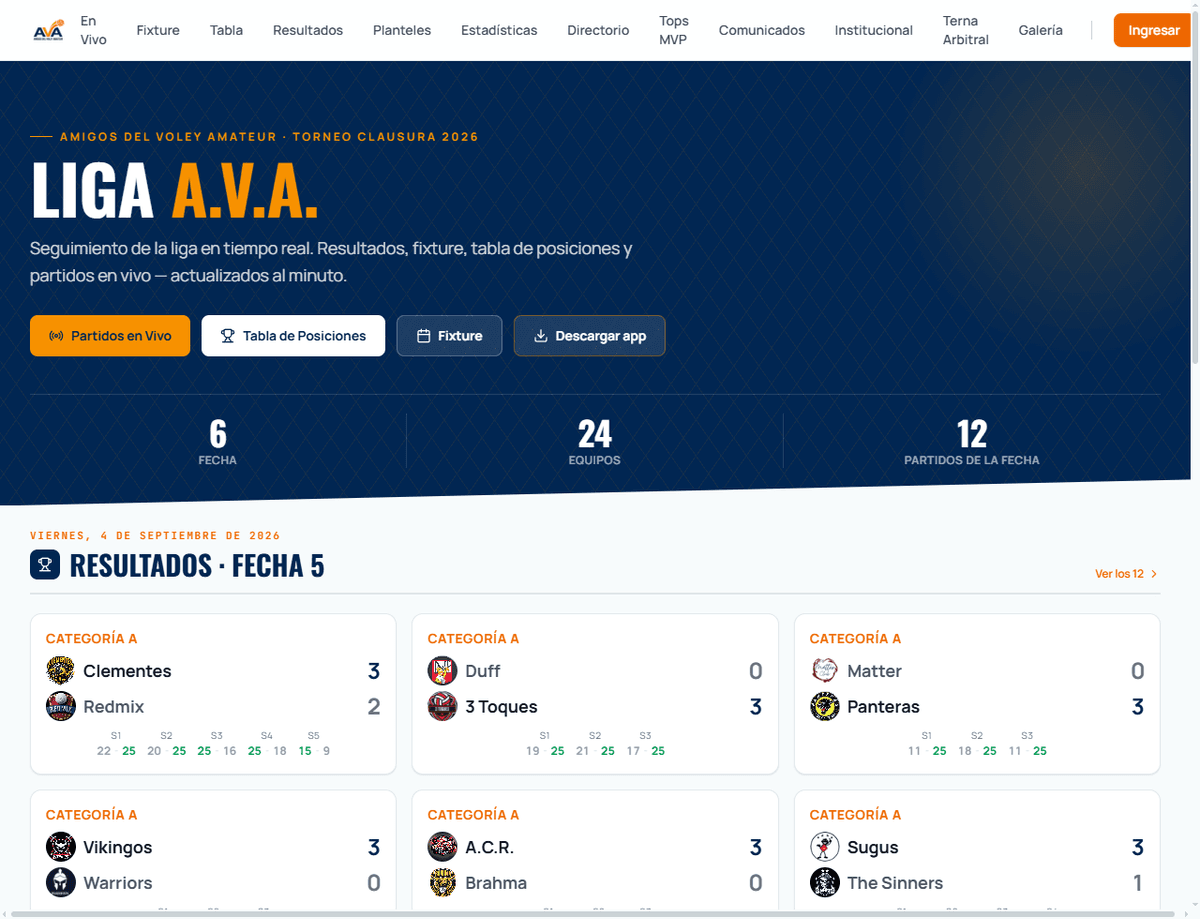This screenshot has height=919, width=1200.
Task: Open the En Vivo menu item
Action: point(94,30)
